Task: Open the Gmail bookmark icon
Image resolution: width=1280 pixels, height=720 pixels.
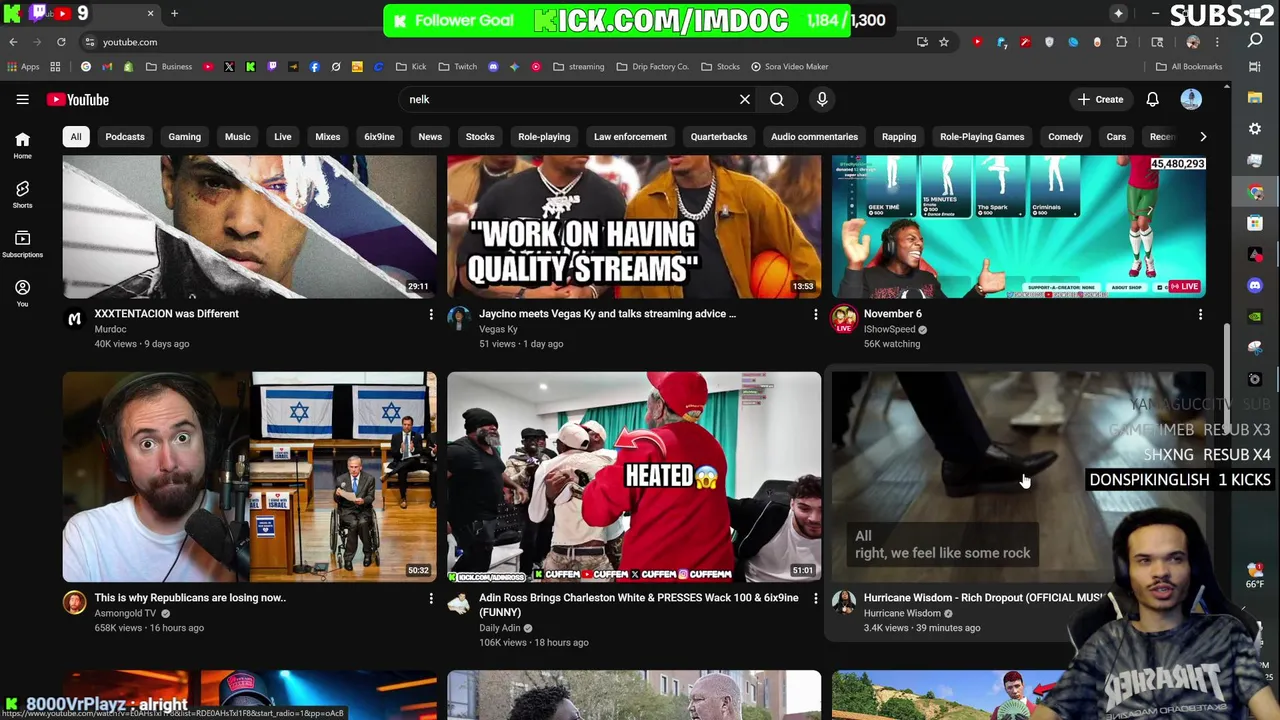Action: tap(107, 67)
